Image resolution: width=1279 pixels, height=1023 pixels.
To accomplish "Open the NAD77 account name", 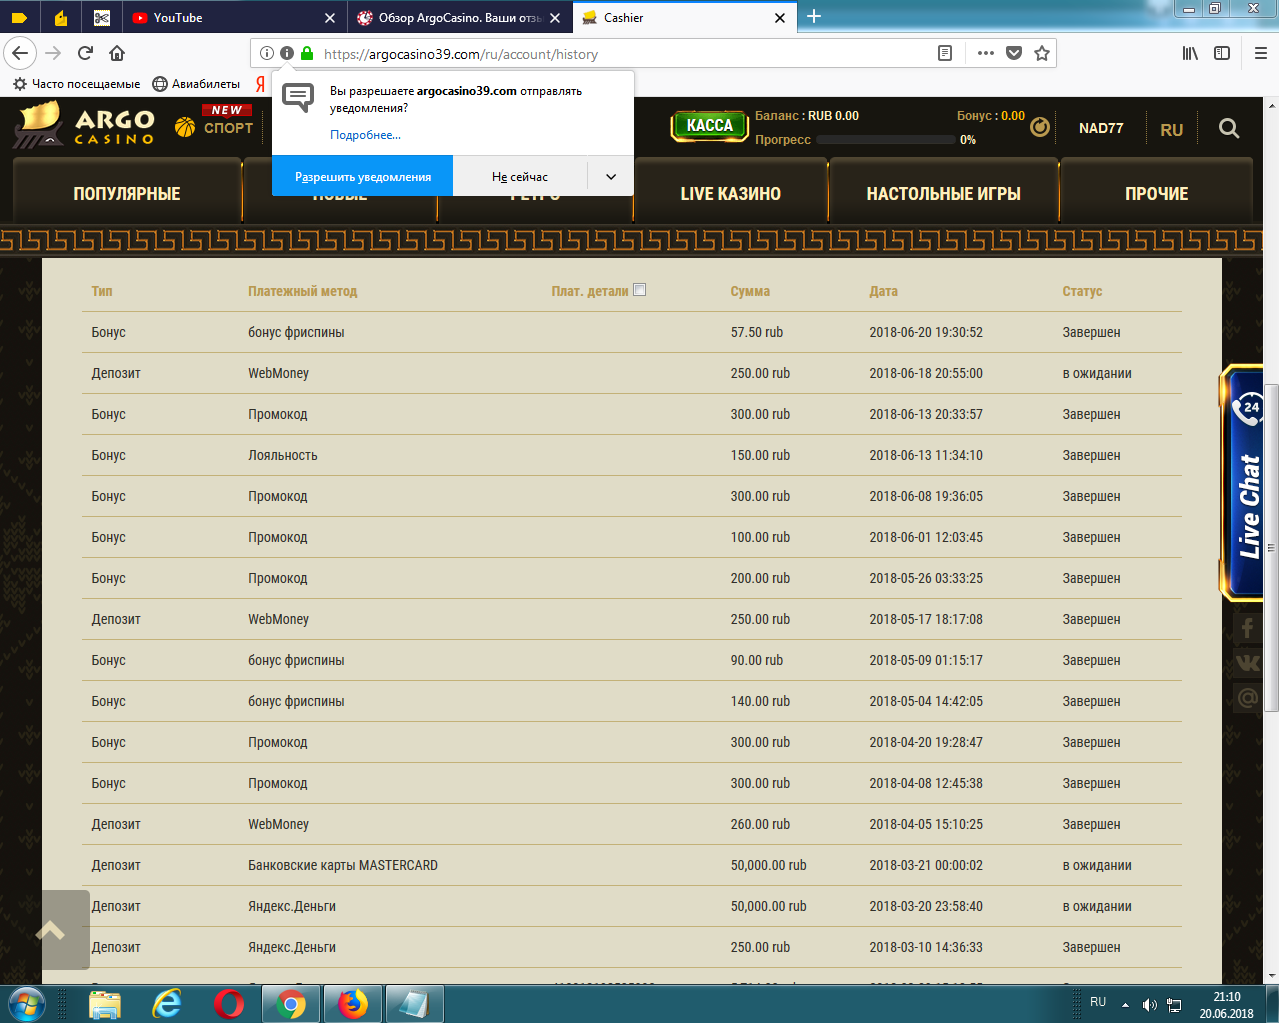I will pos(1101,128).
